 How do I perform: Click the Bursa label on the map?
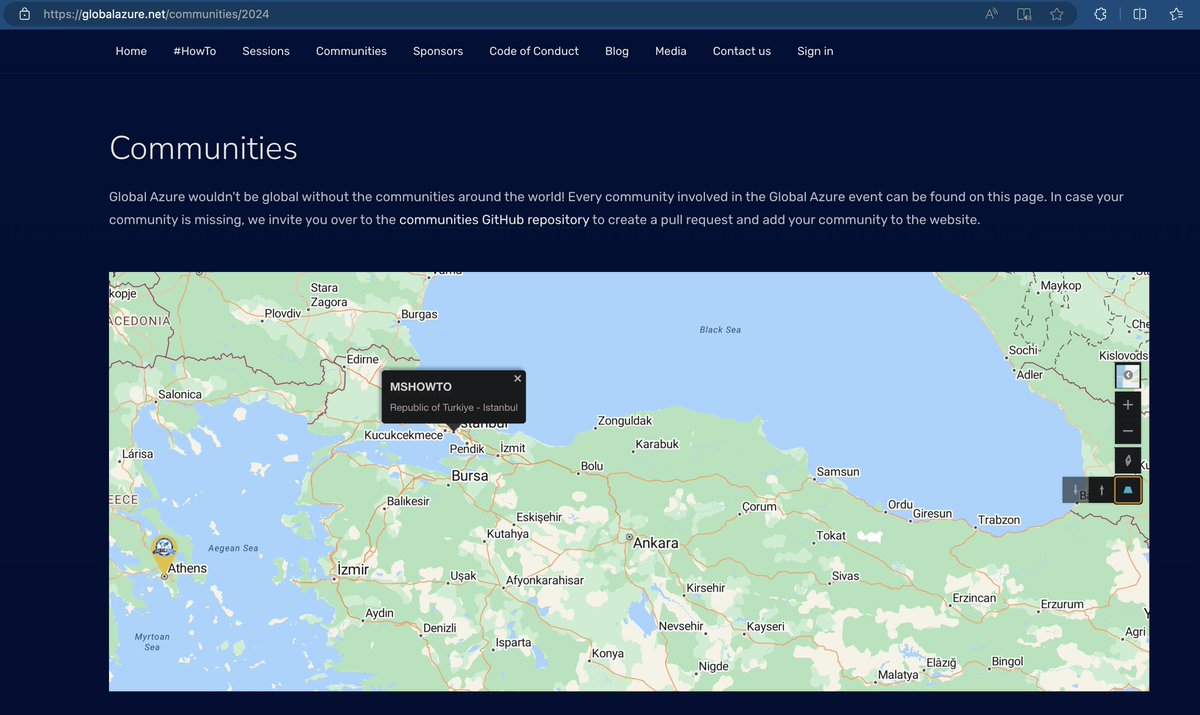[470, 476]
